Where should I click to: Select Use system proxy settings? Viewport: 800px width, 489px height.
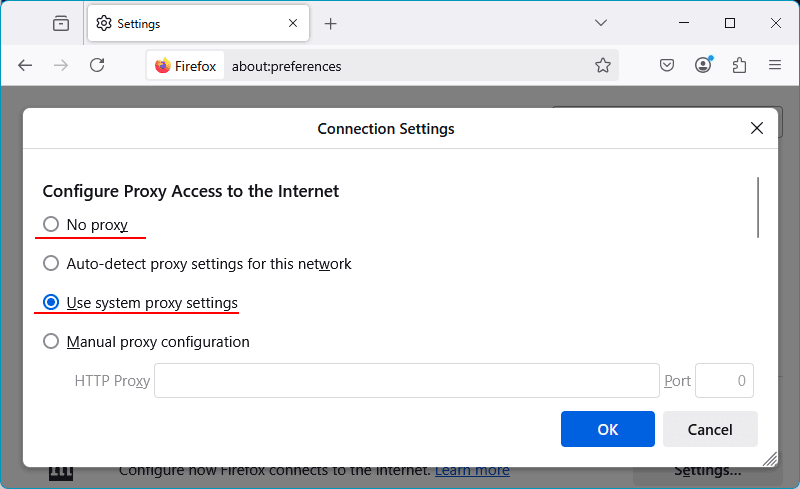(x=51, y=303)
